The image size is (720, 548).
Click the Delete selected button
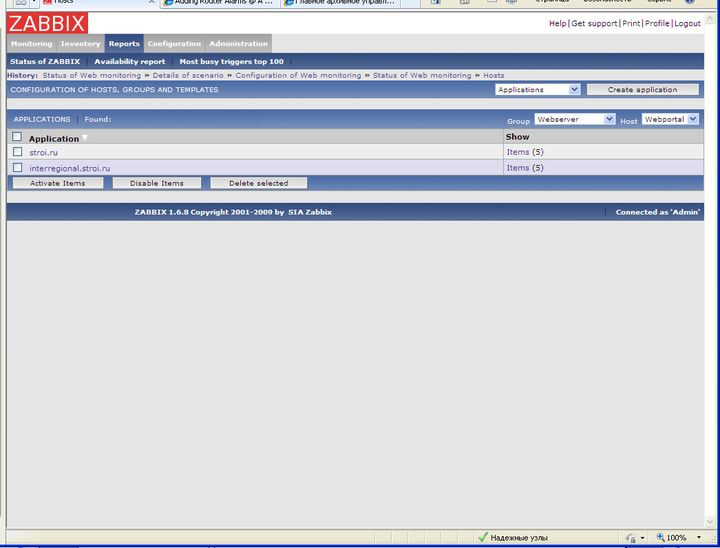pyautogui.click(x=258, y=183)
